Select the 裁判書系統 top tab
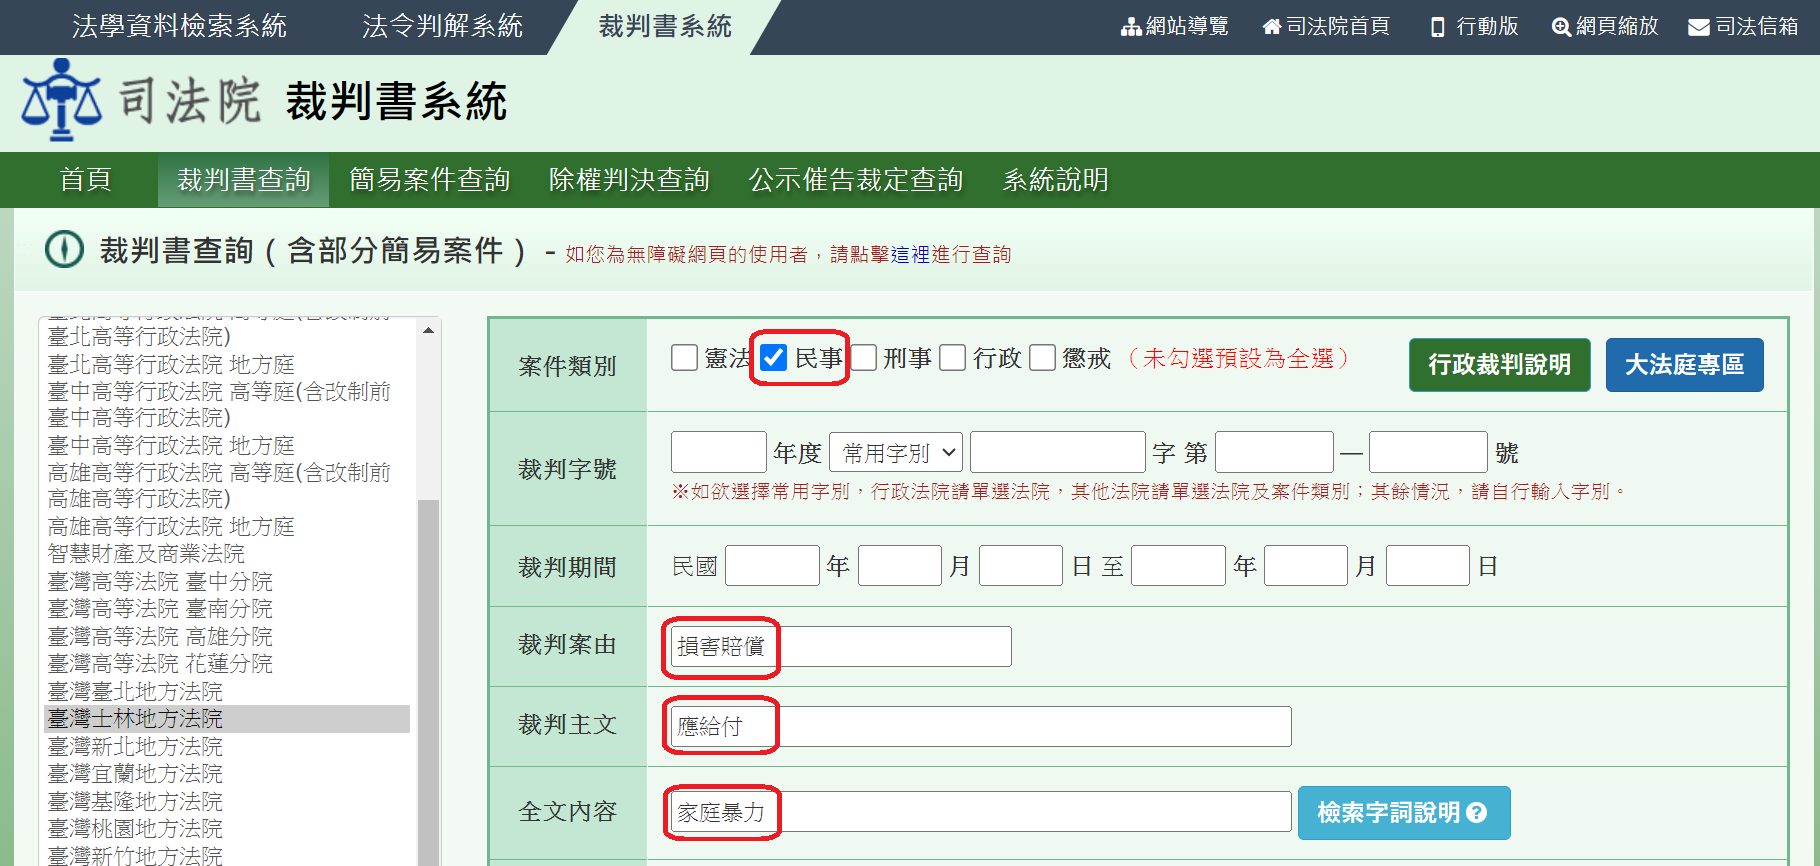The width and height of the screenshot is (1820, 866). click(665, 27)
